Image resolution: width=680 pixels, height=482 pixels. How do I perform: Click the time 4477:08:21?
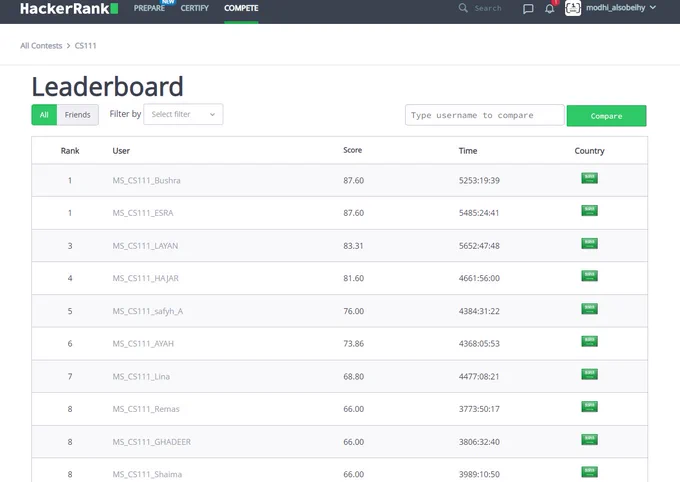pyautogui.click(x=479, y=377)
